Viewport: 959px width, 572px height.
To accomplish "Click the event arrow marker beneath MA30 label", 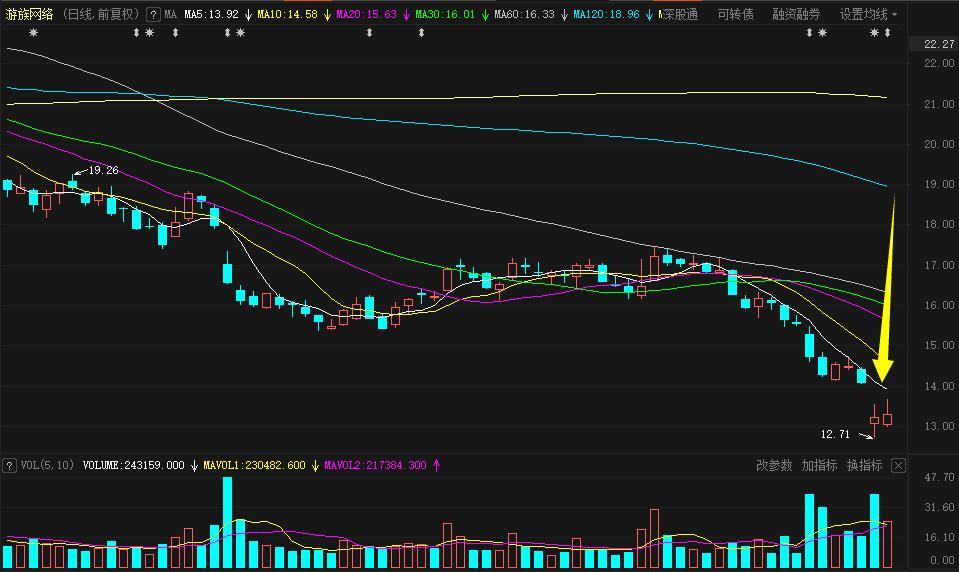I will coord(421,32).
